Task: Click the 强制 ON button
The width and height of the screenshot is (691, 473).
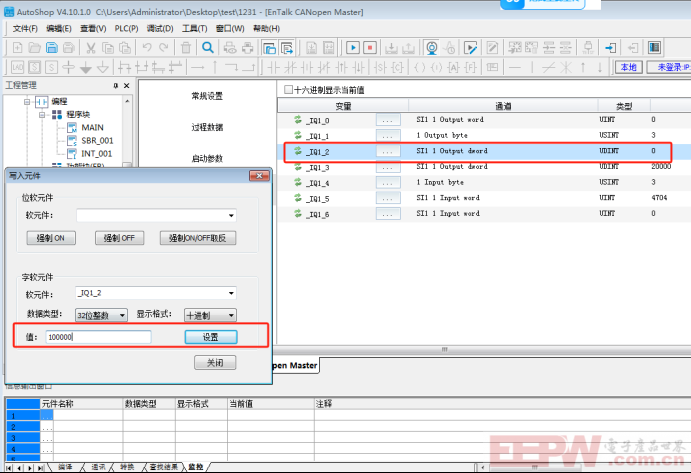Action: (x=51, y=238)
